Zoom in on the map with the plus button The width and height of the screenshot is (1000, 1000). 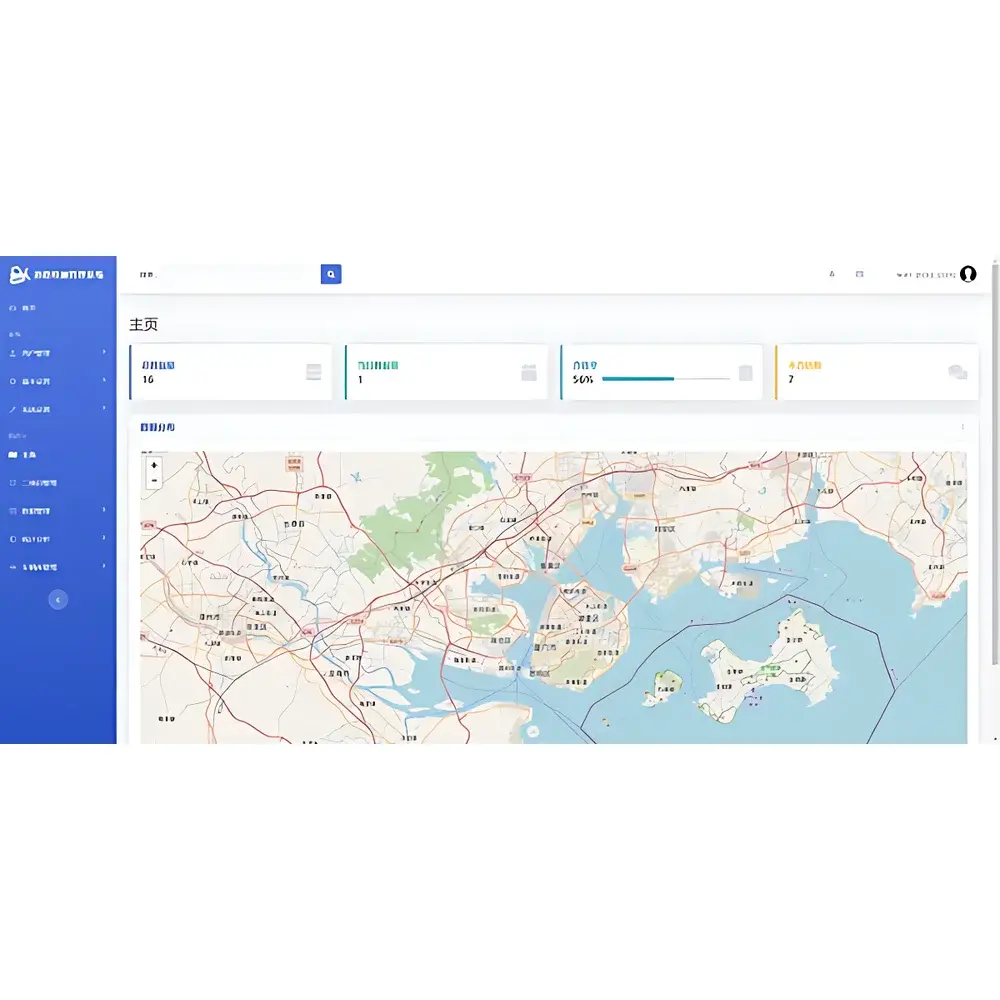pos(153,465)
